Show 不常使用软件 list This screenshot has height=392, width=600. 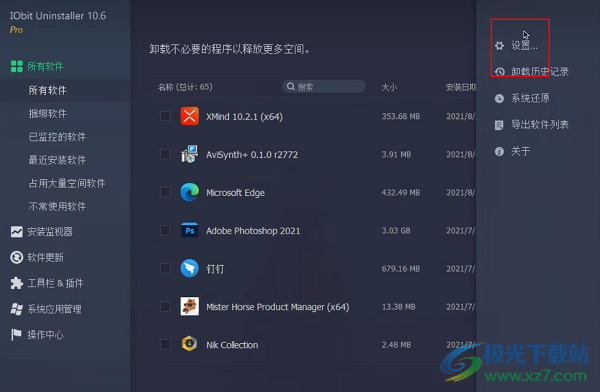pyautogui.click(x=57, y=207)
